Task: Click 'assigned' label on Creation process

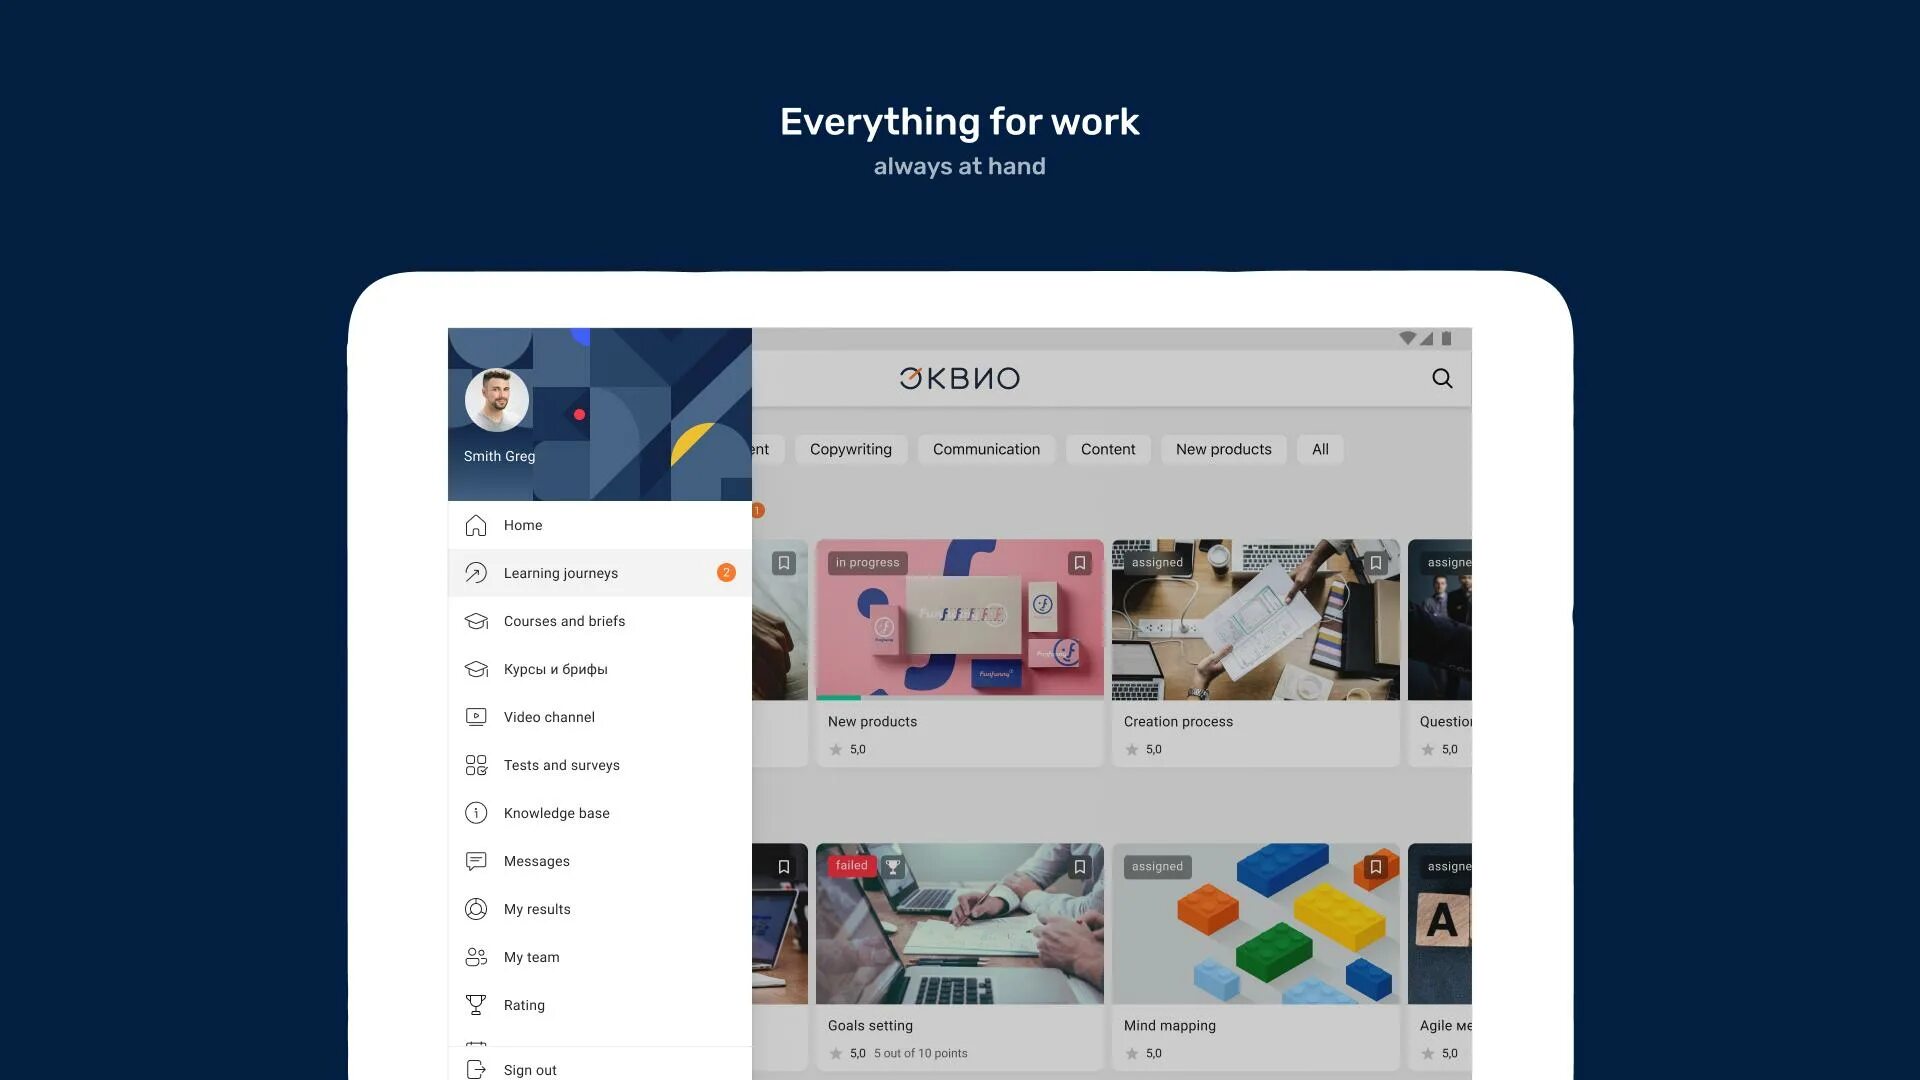Action: click(1157, 562)
